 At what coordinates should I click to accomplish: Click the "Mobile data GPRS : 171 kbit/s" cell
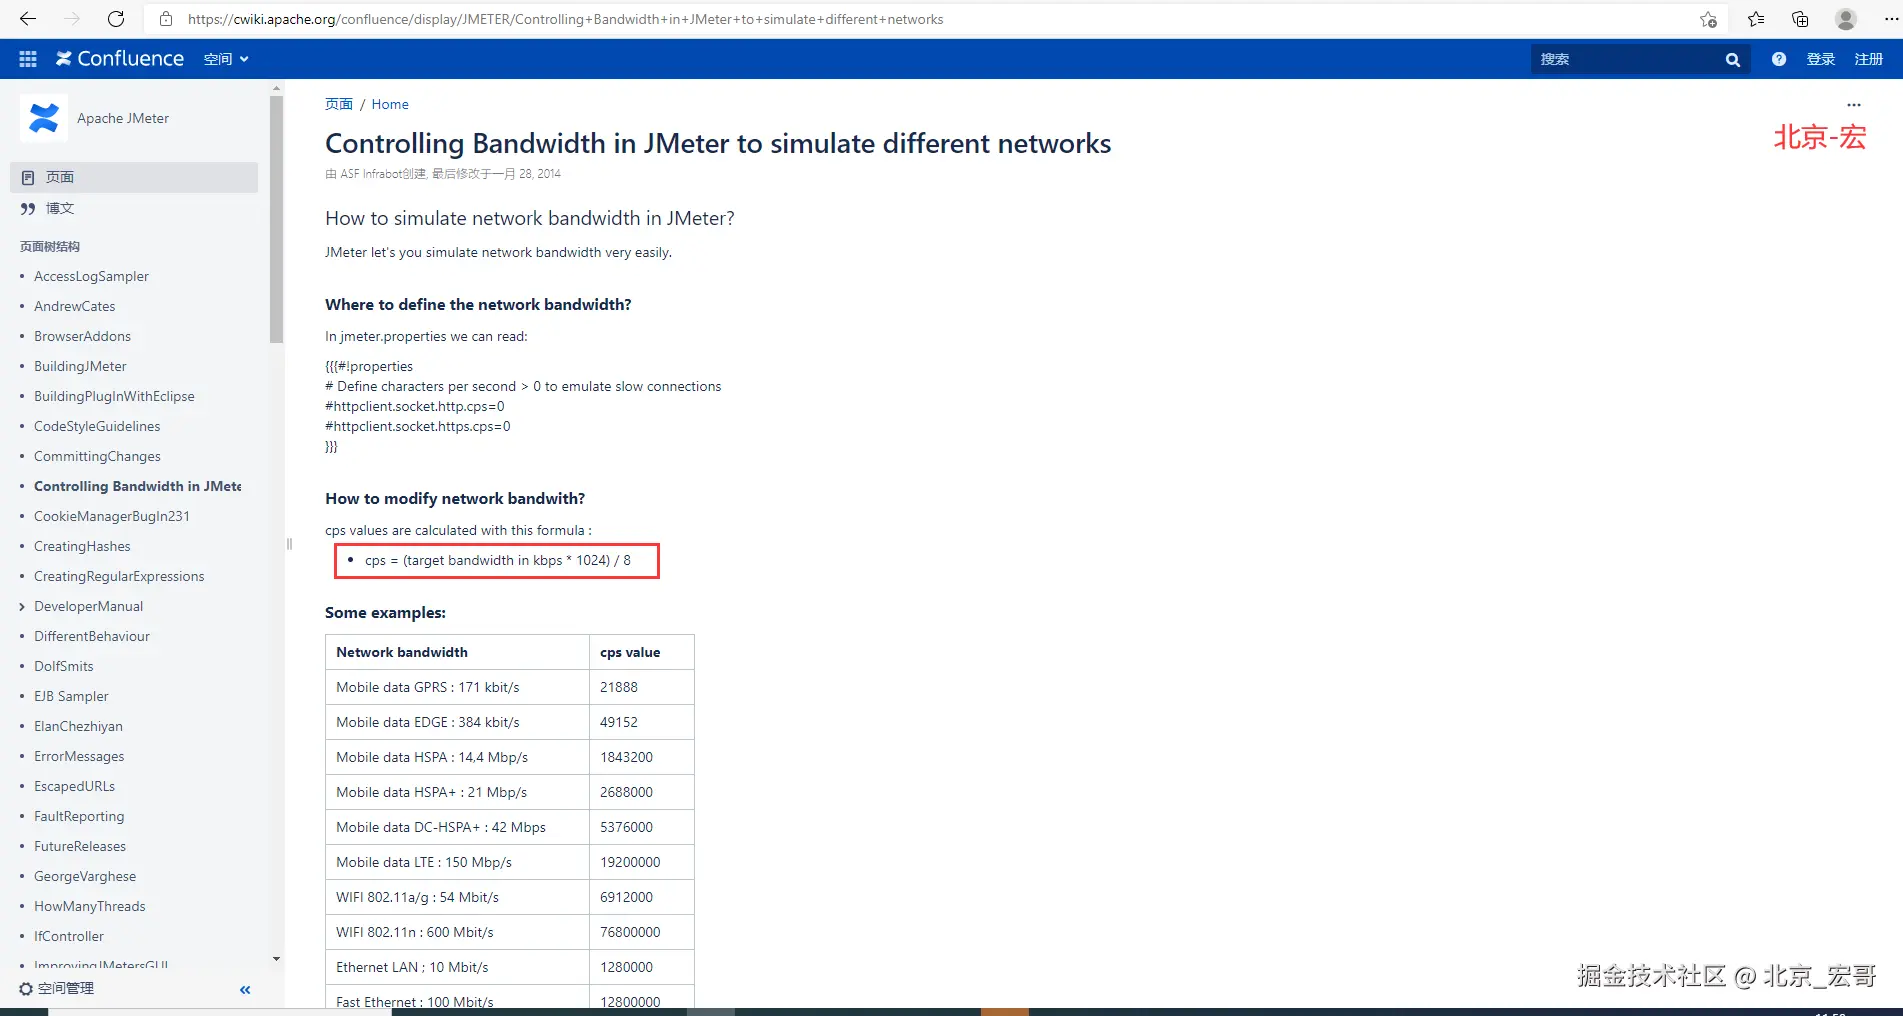[x=457, y=687]
